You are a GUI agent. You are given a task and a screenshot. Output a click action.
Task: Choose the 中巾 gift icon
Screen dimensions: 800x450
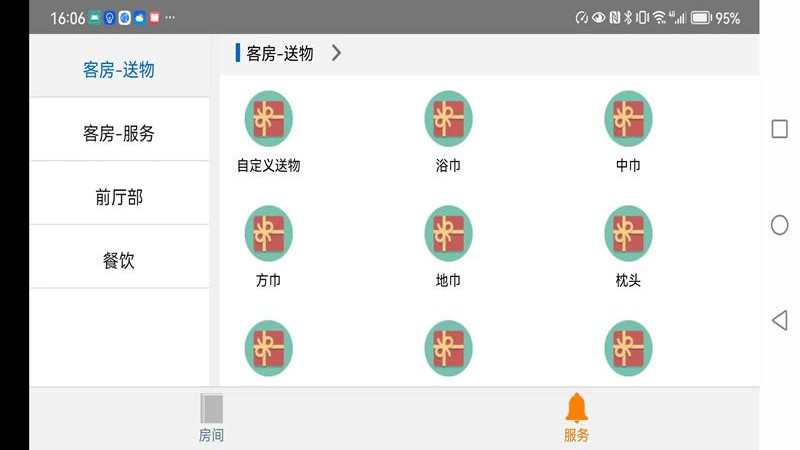(628, 118)
